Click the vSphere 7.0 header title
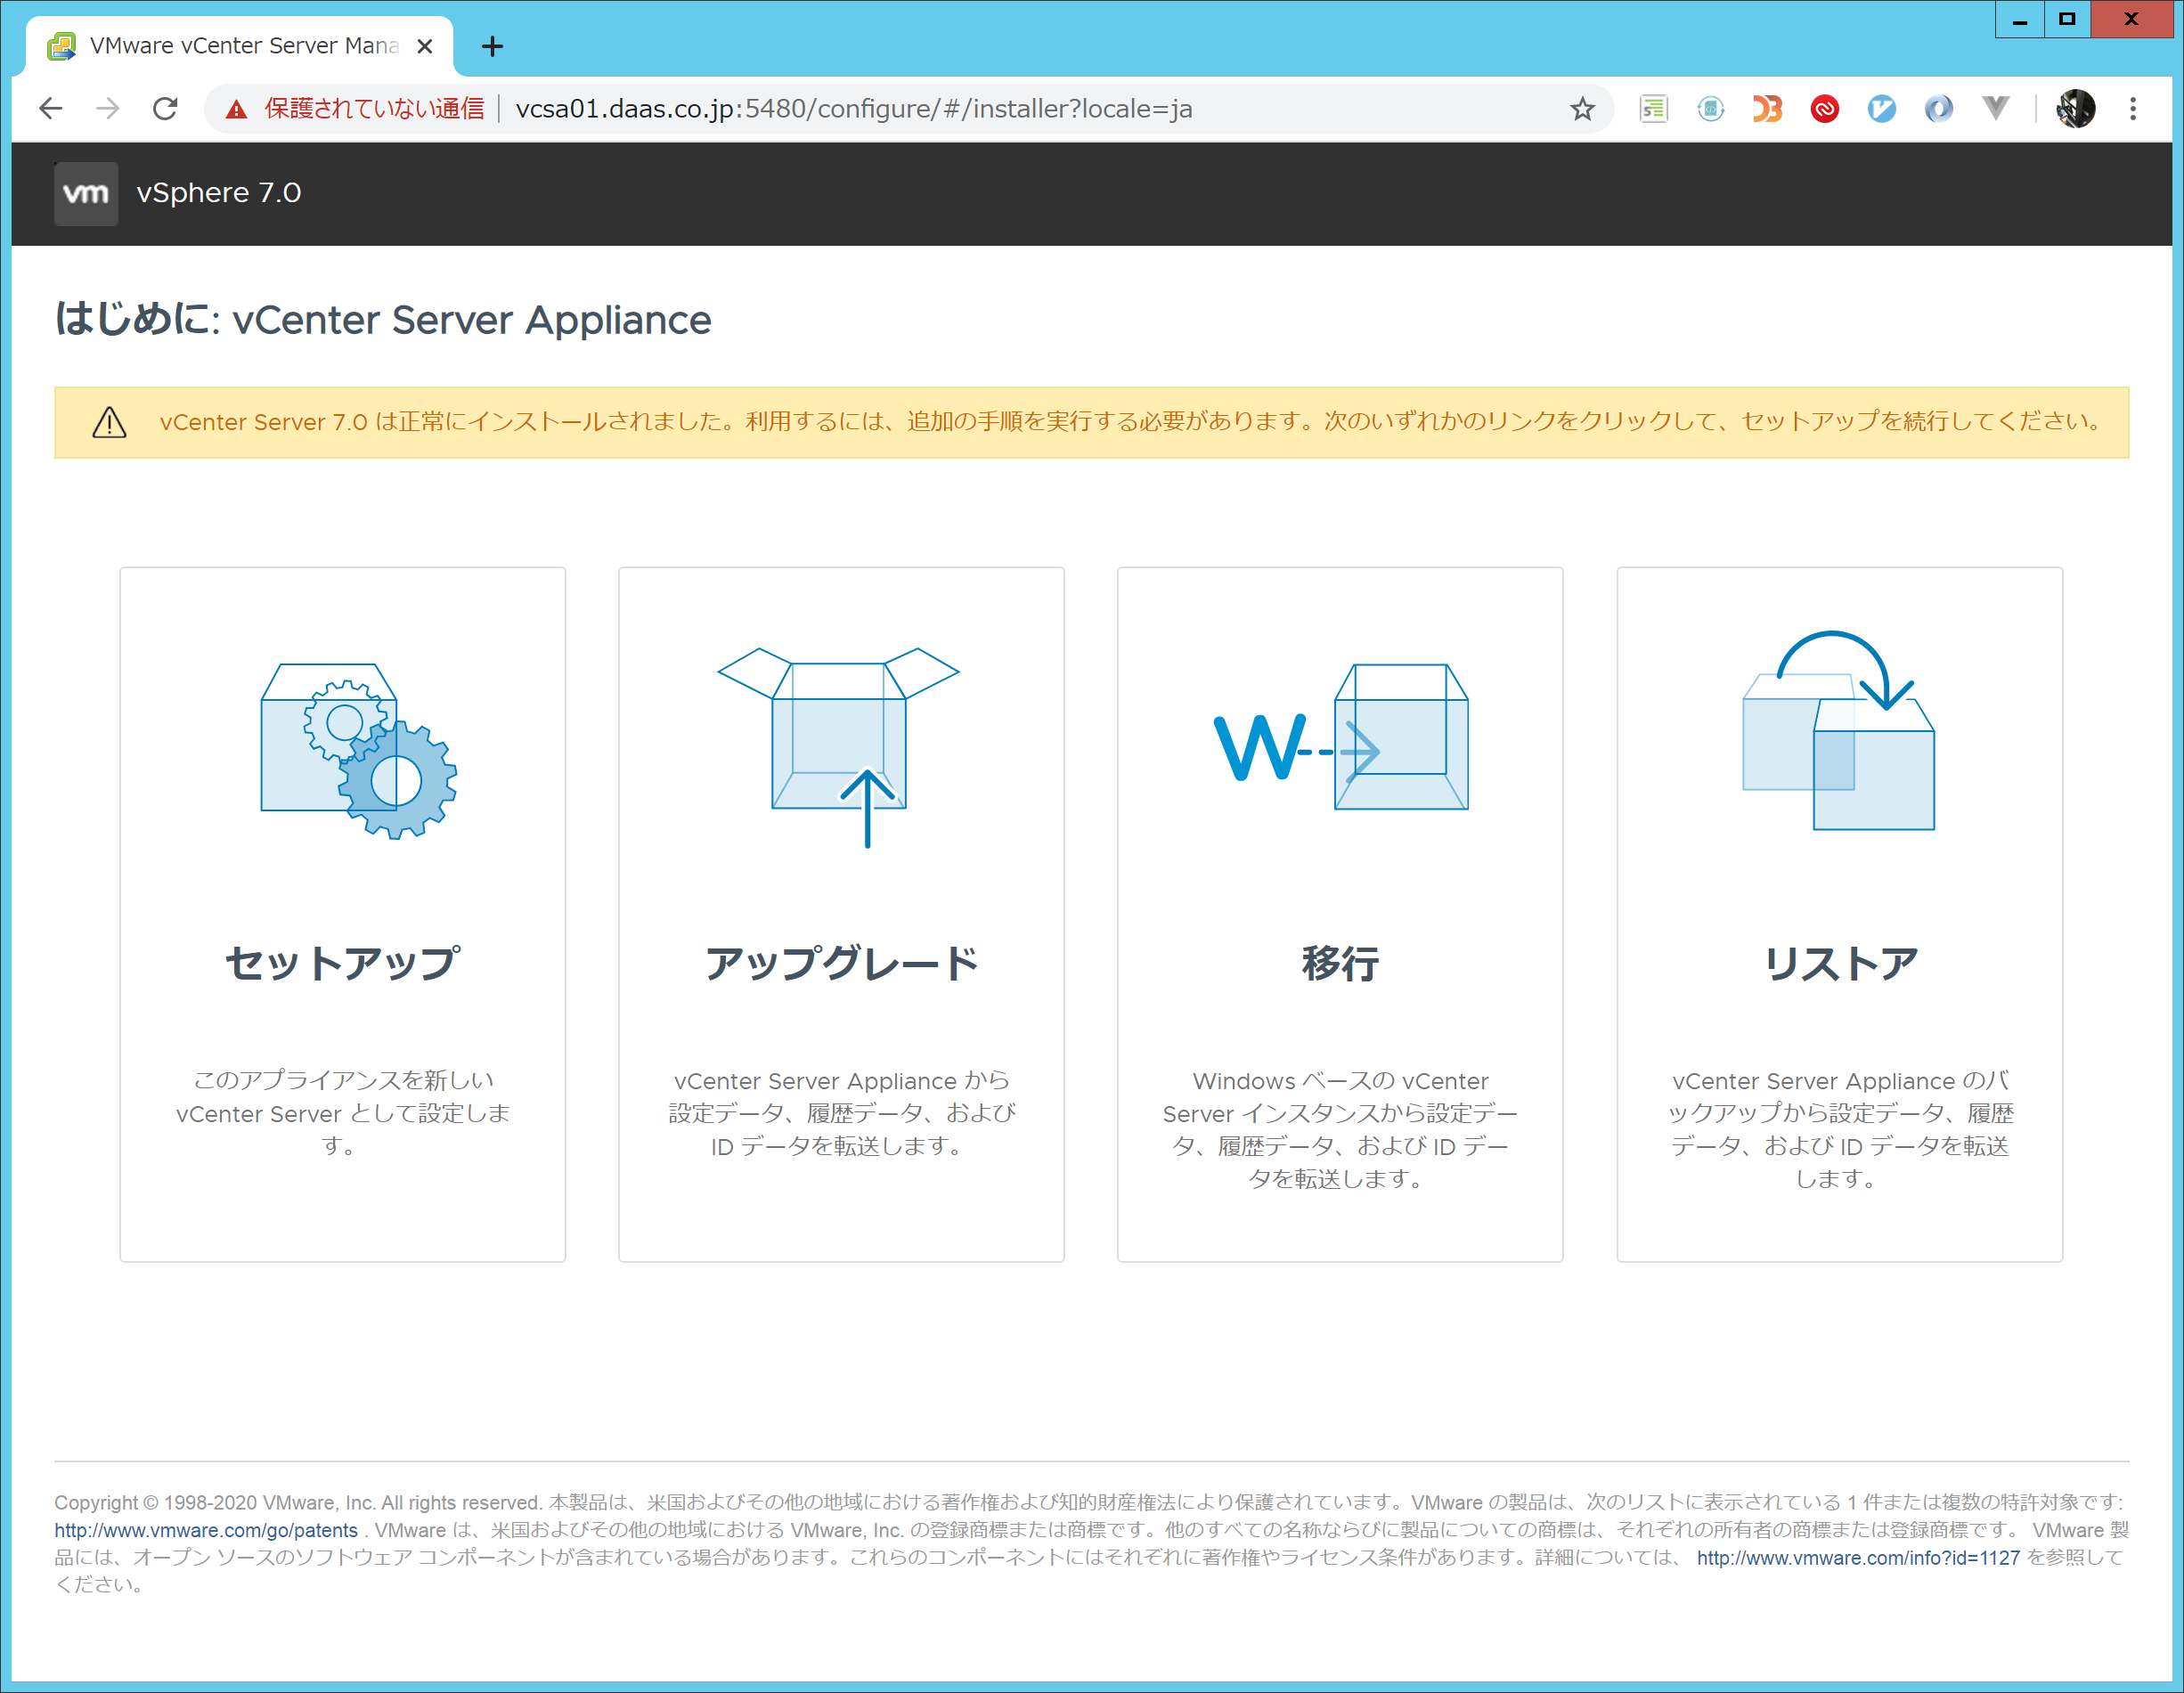 (219, 192)
